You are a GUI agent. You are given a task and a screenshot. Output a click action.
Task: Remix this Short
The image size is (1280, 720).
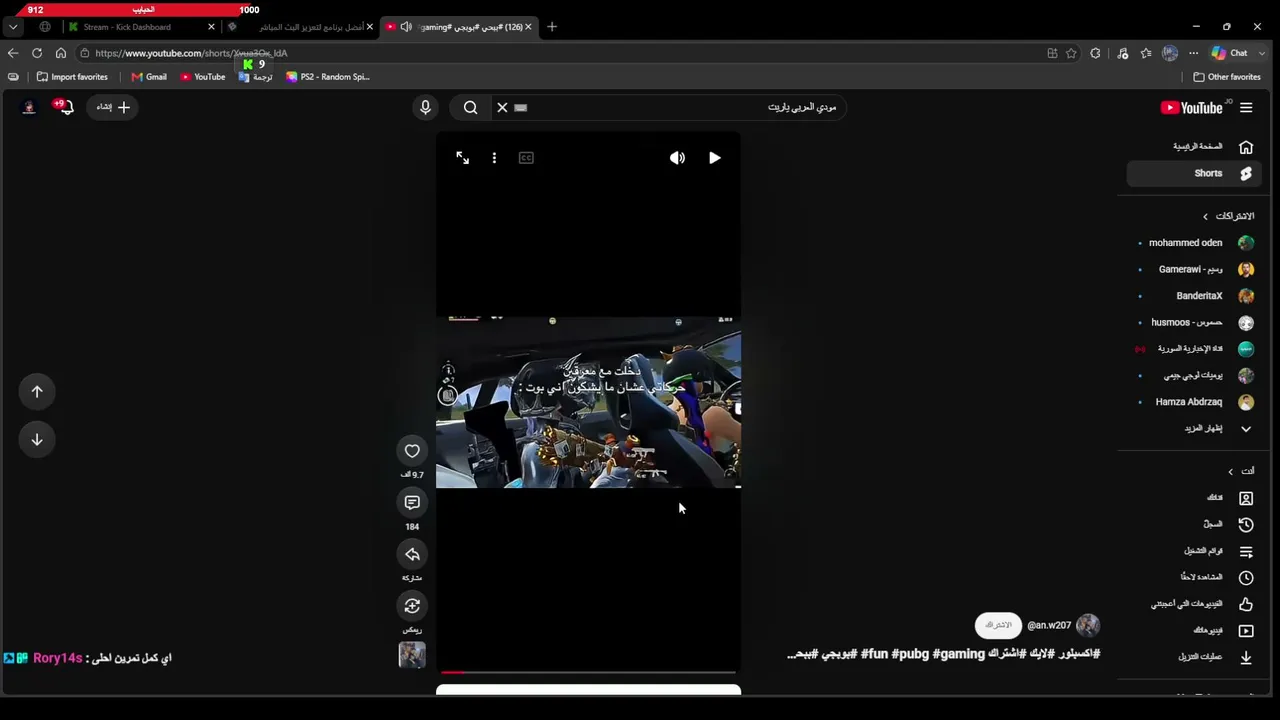point(412,606)
